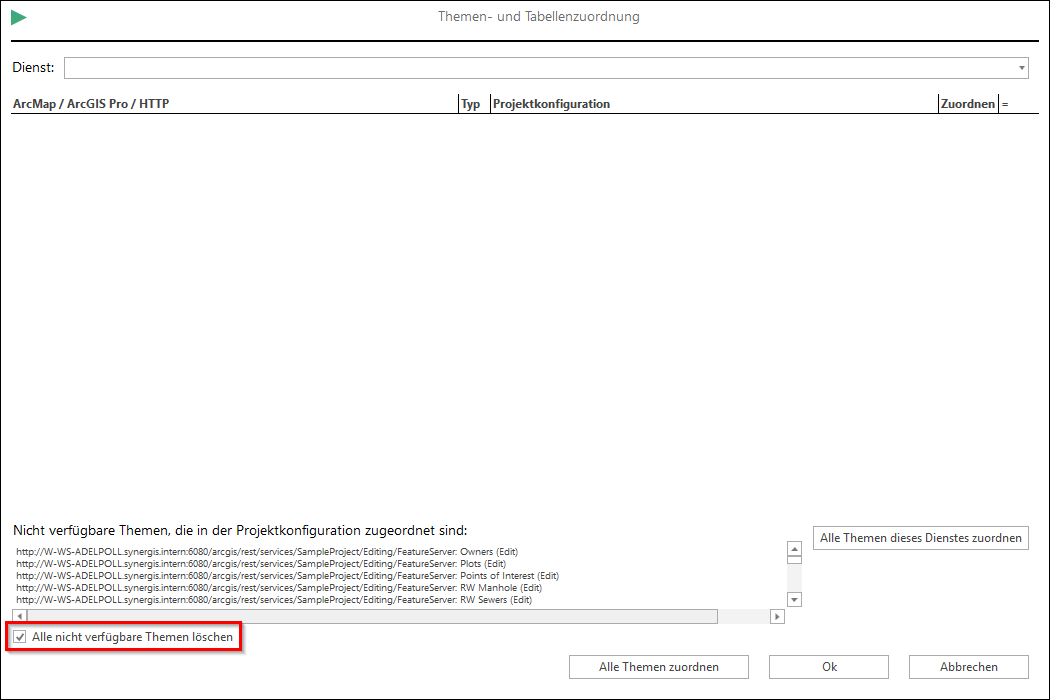The height and width of the screenshot is (700, 1050).
Task: Select the Plots (Edit) list entry
Action: pos(261,564)
